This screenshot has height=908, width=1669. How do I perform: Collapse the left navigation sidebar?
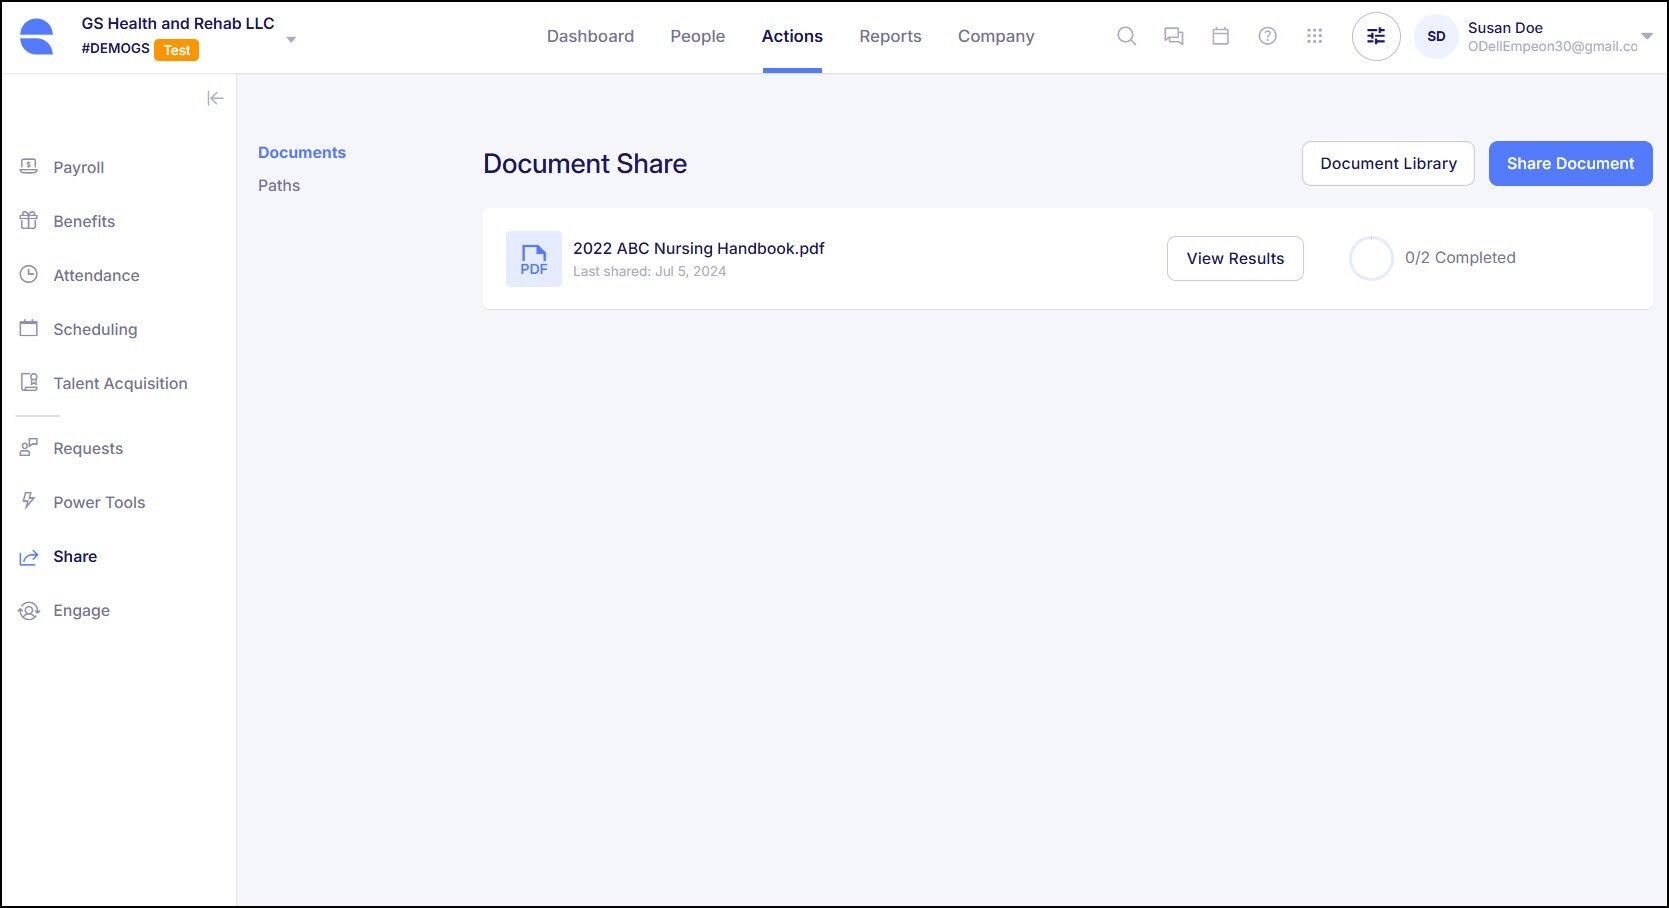tap(216, 98)
